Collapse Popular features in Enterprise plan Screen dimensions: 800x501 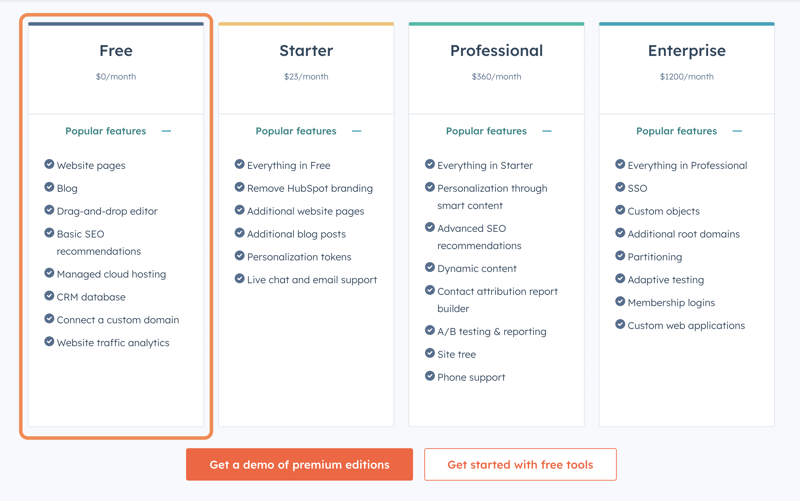pos(737,131)
